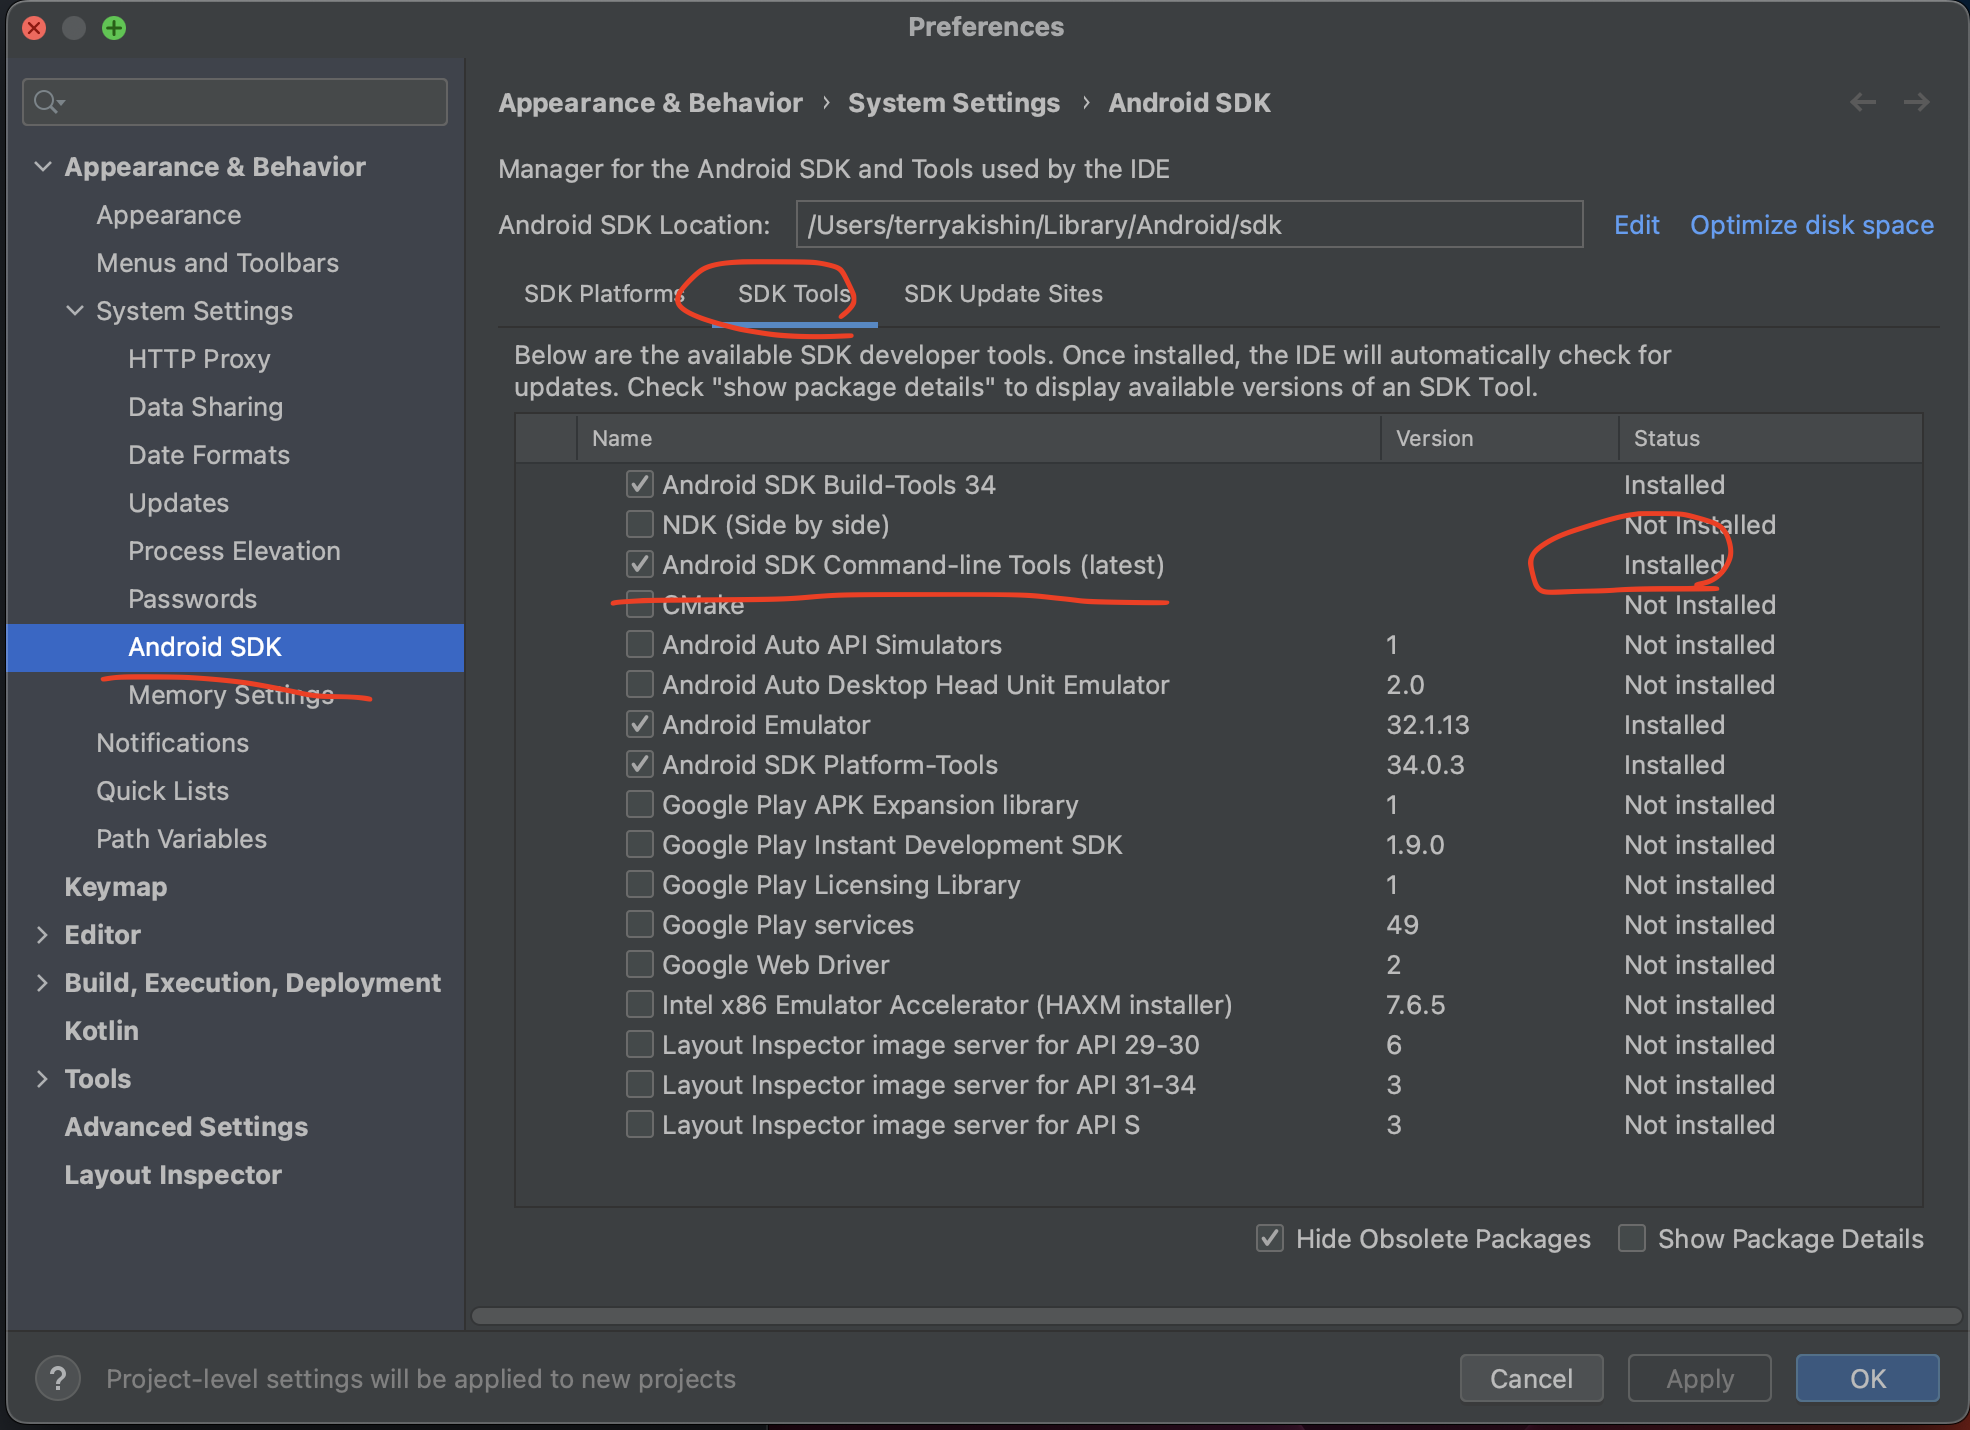Viewport: 1970px width, 1430px height.
Task: Click the help question mark icon
Action: point(58,1379)
